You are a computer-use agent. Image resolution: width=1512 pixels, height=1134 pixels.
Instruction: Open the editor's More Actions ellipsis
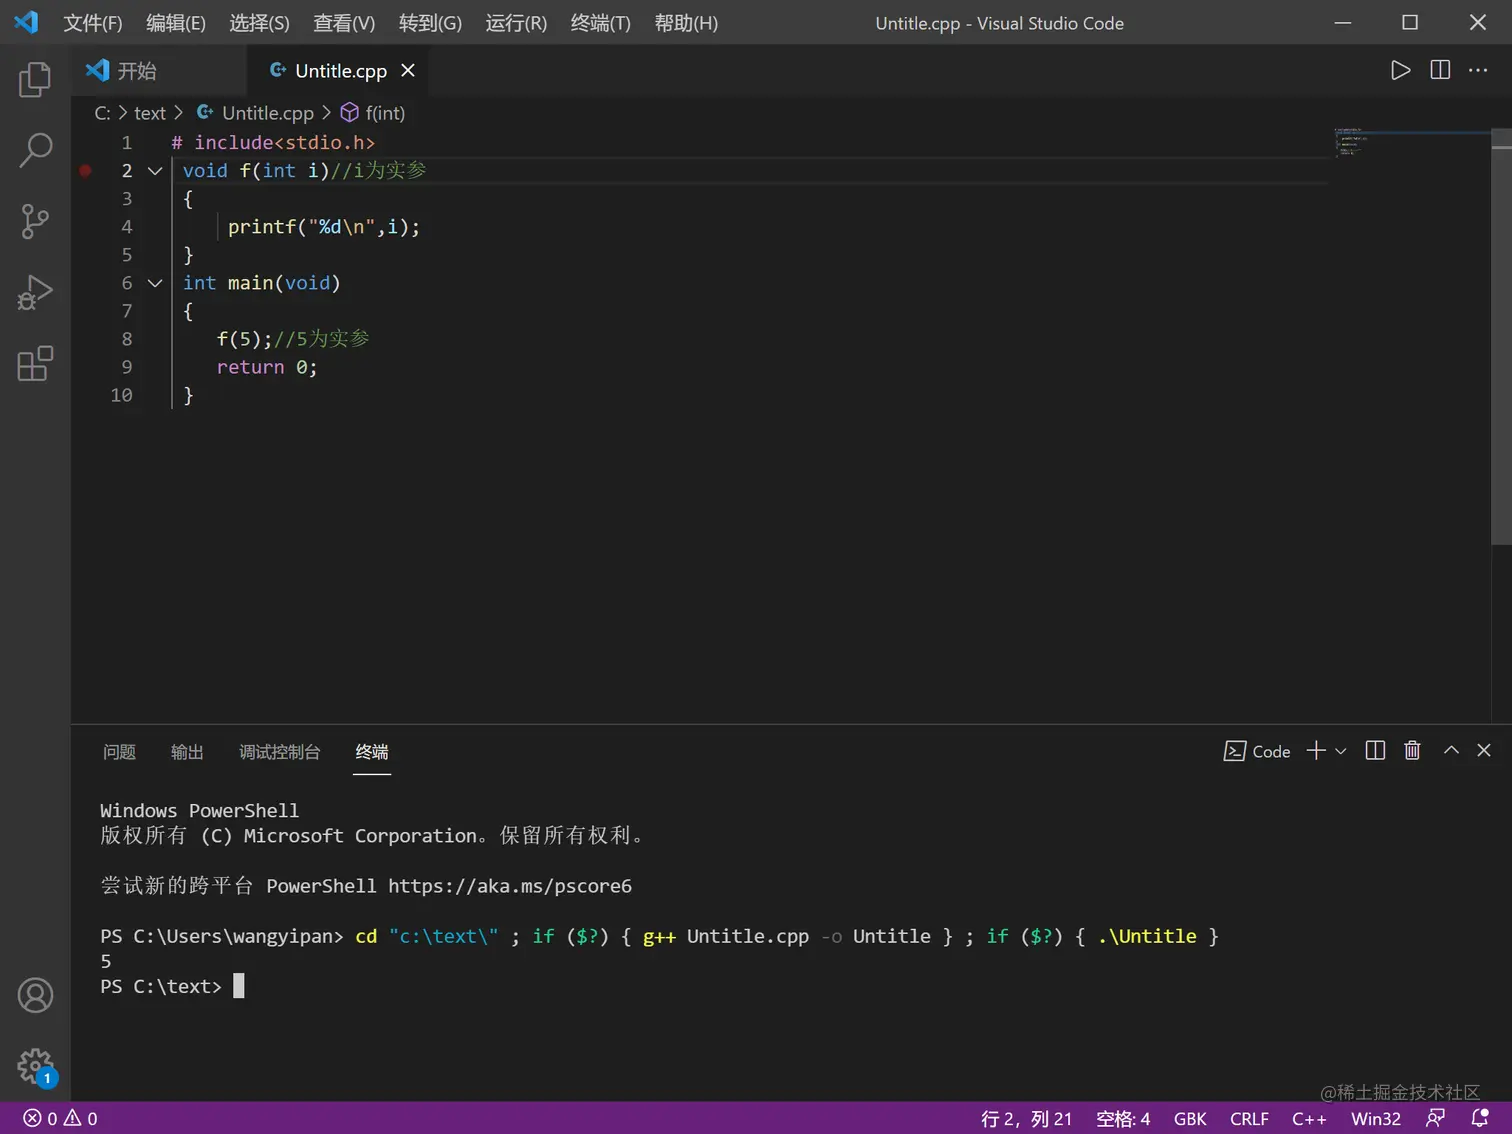click(x=1478, y=70)
